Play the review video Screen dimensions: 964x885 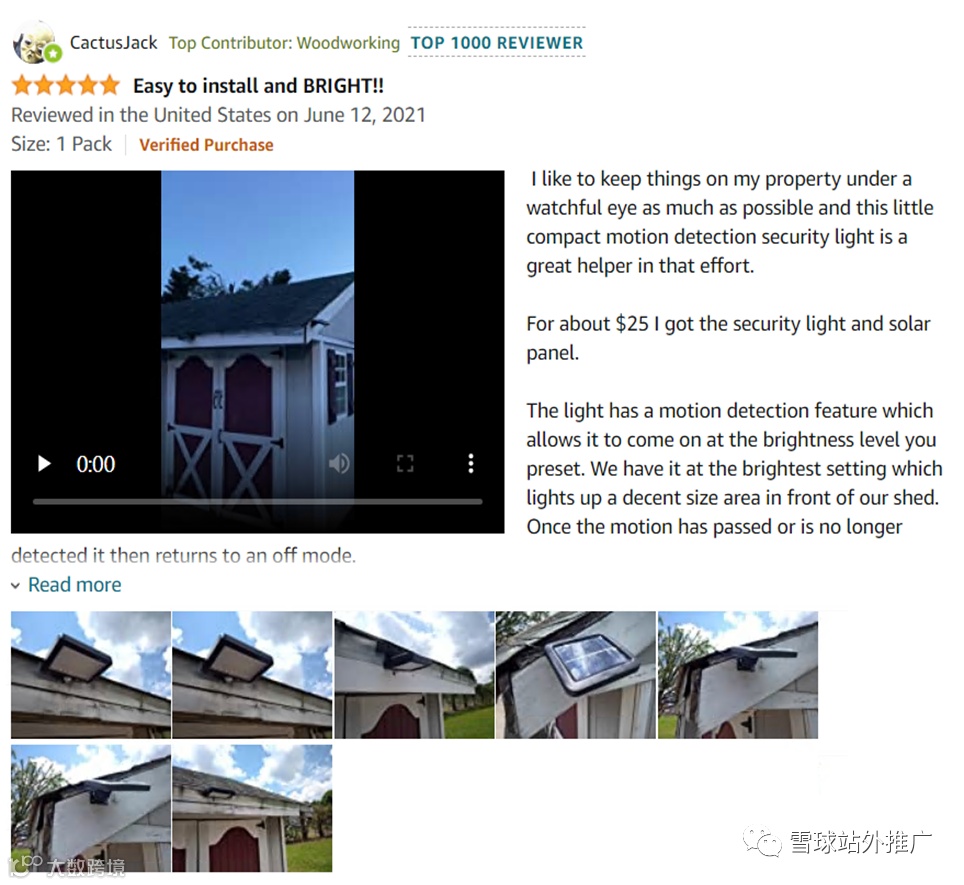coord(44,463)
